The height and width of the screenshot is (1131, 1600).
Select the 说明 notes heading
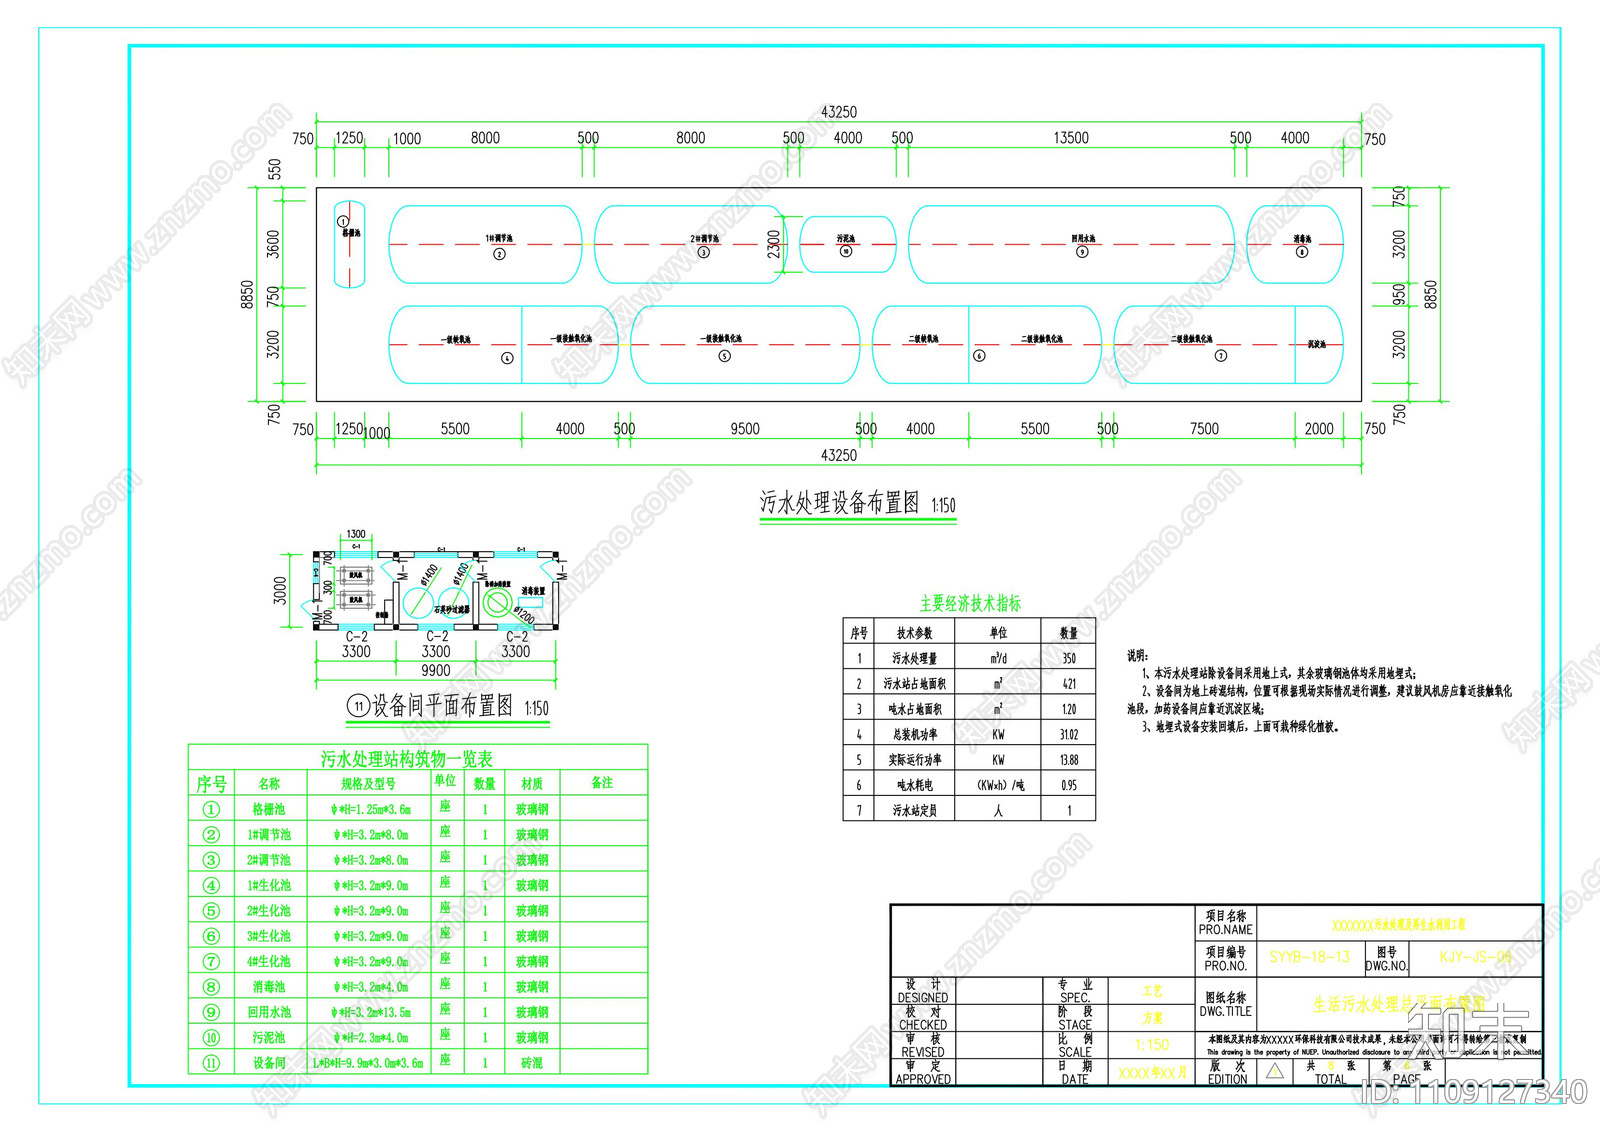[x=1138, y=656]
